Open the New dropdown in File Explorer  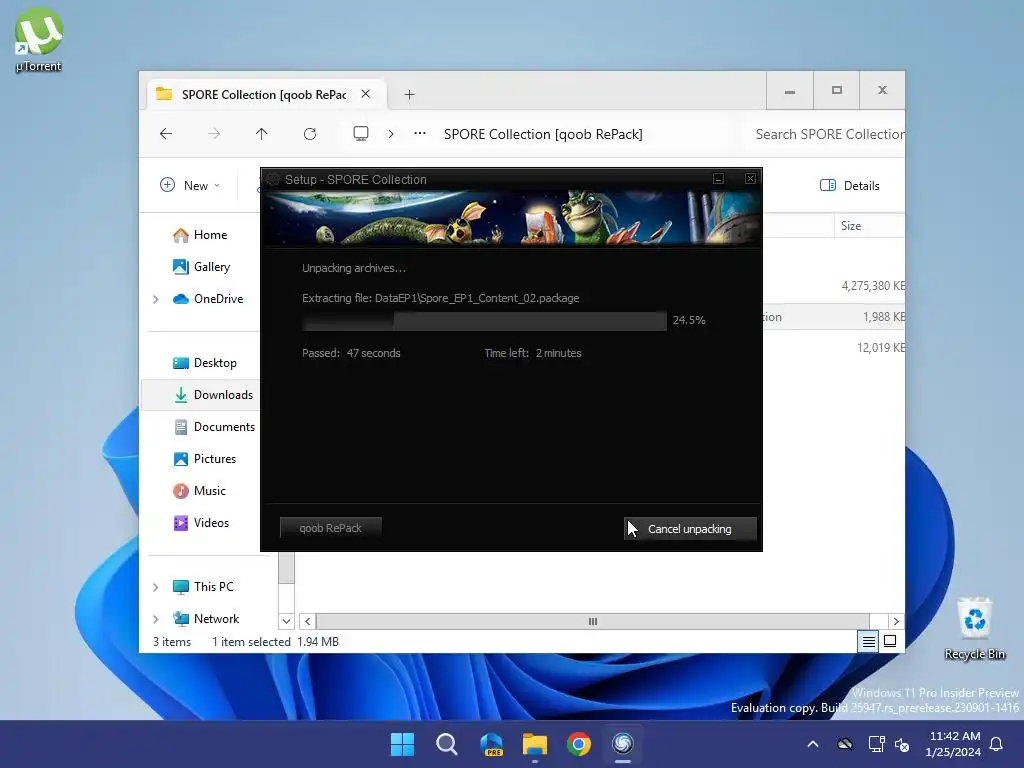coord(190,185)
